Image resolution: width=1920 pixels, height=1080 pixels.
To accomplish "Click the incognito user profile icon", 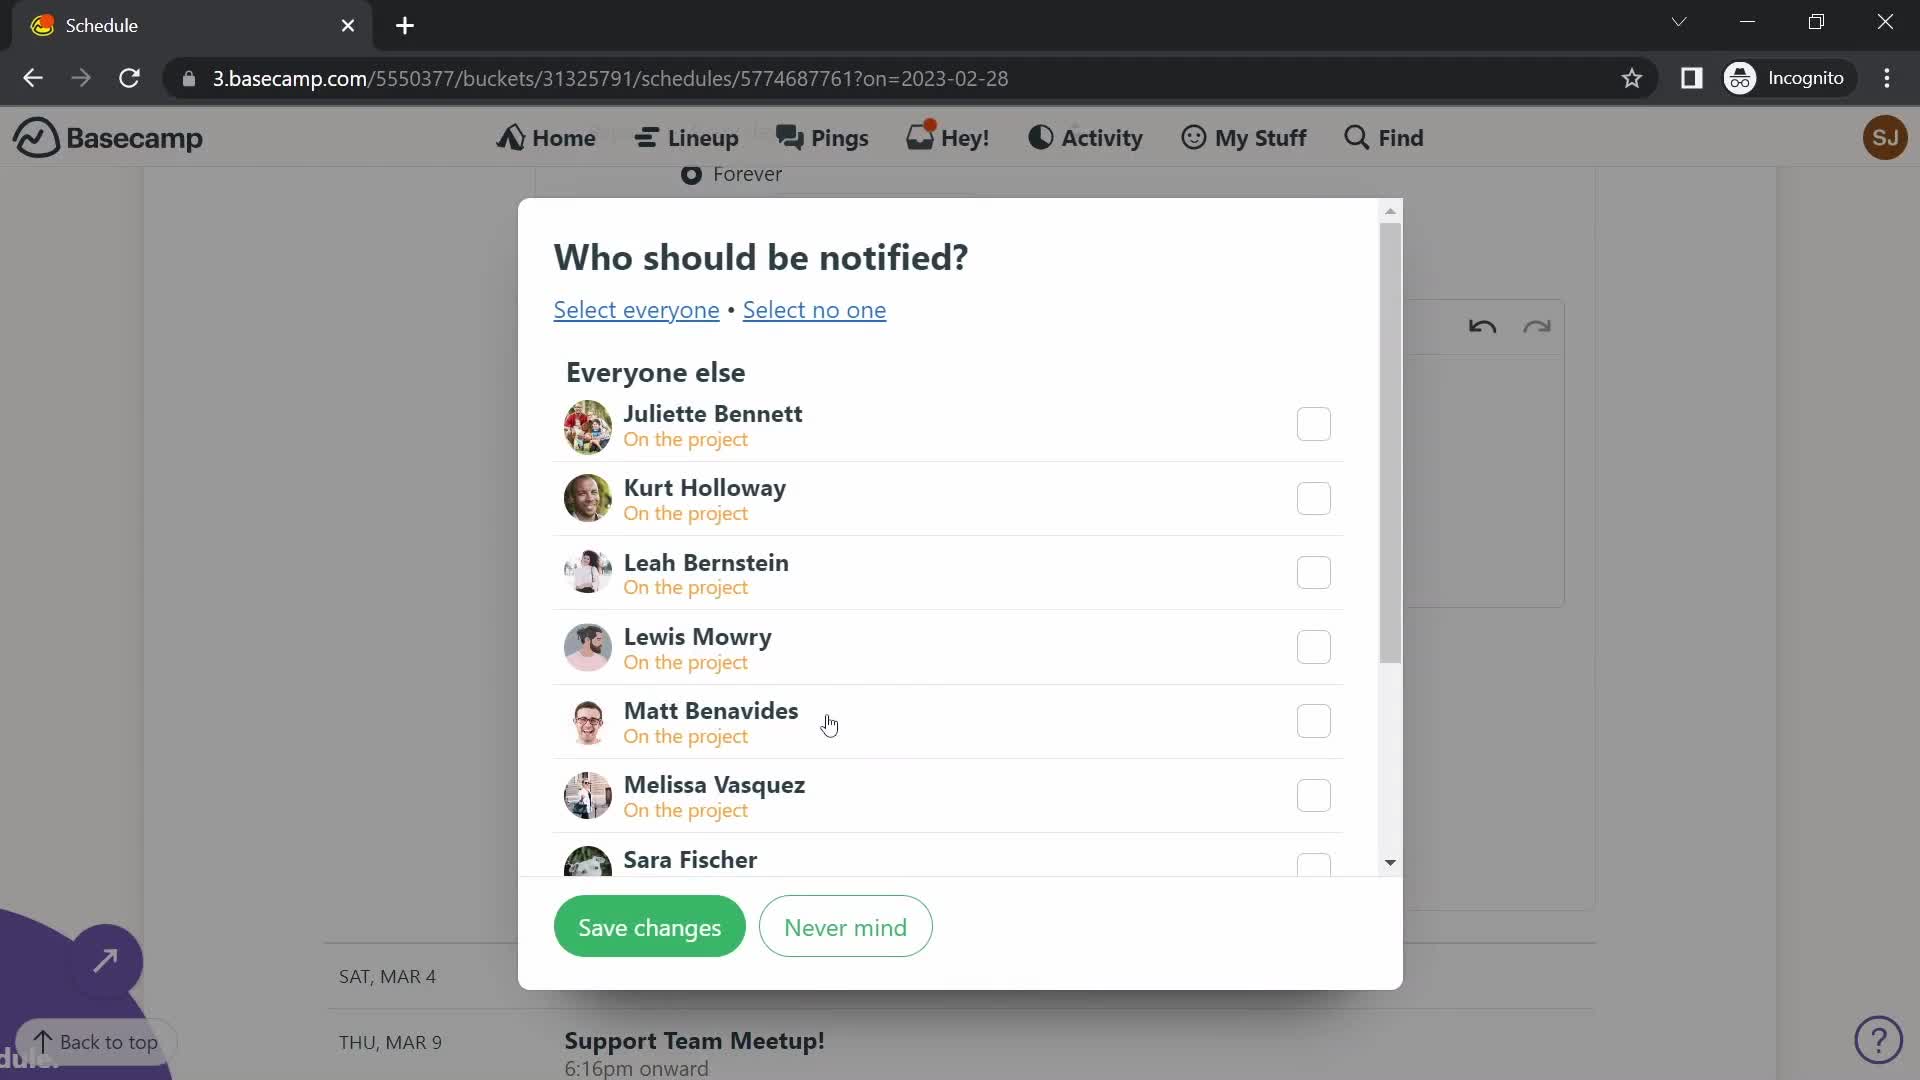I will pos(1741,79).
